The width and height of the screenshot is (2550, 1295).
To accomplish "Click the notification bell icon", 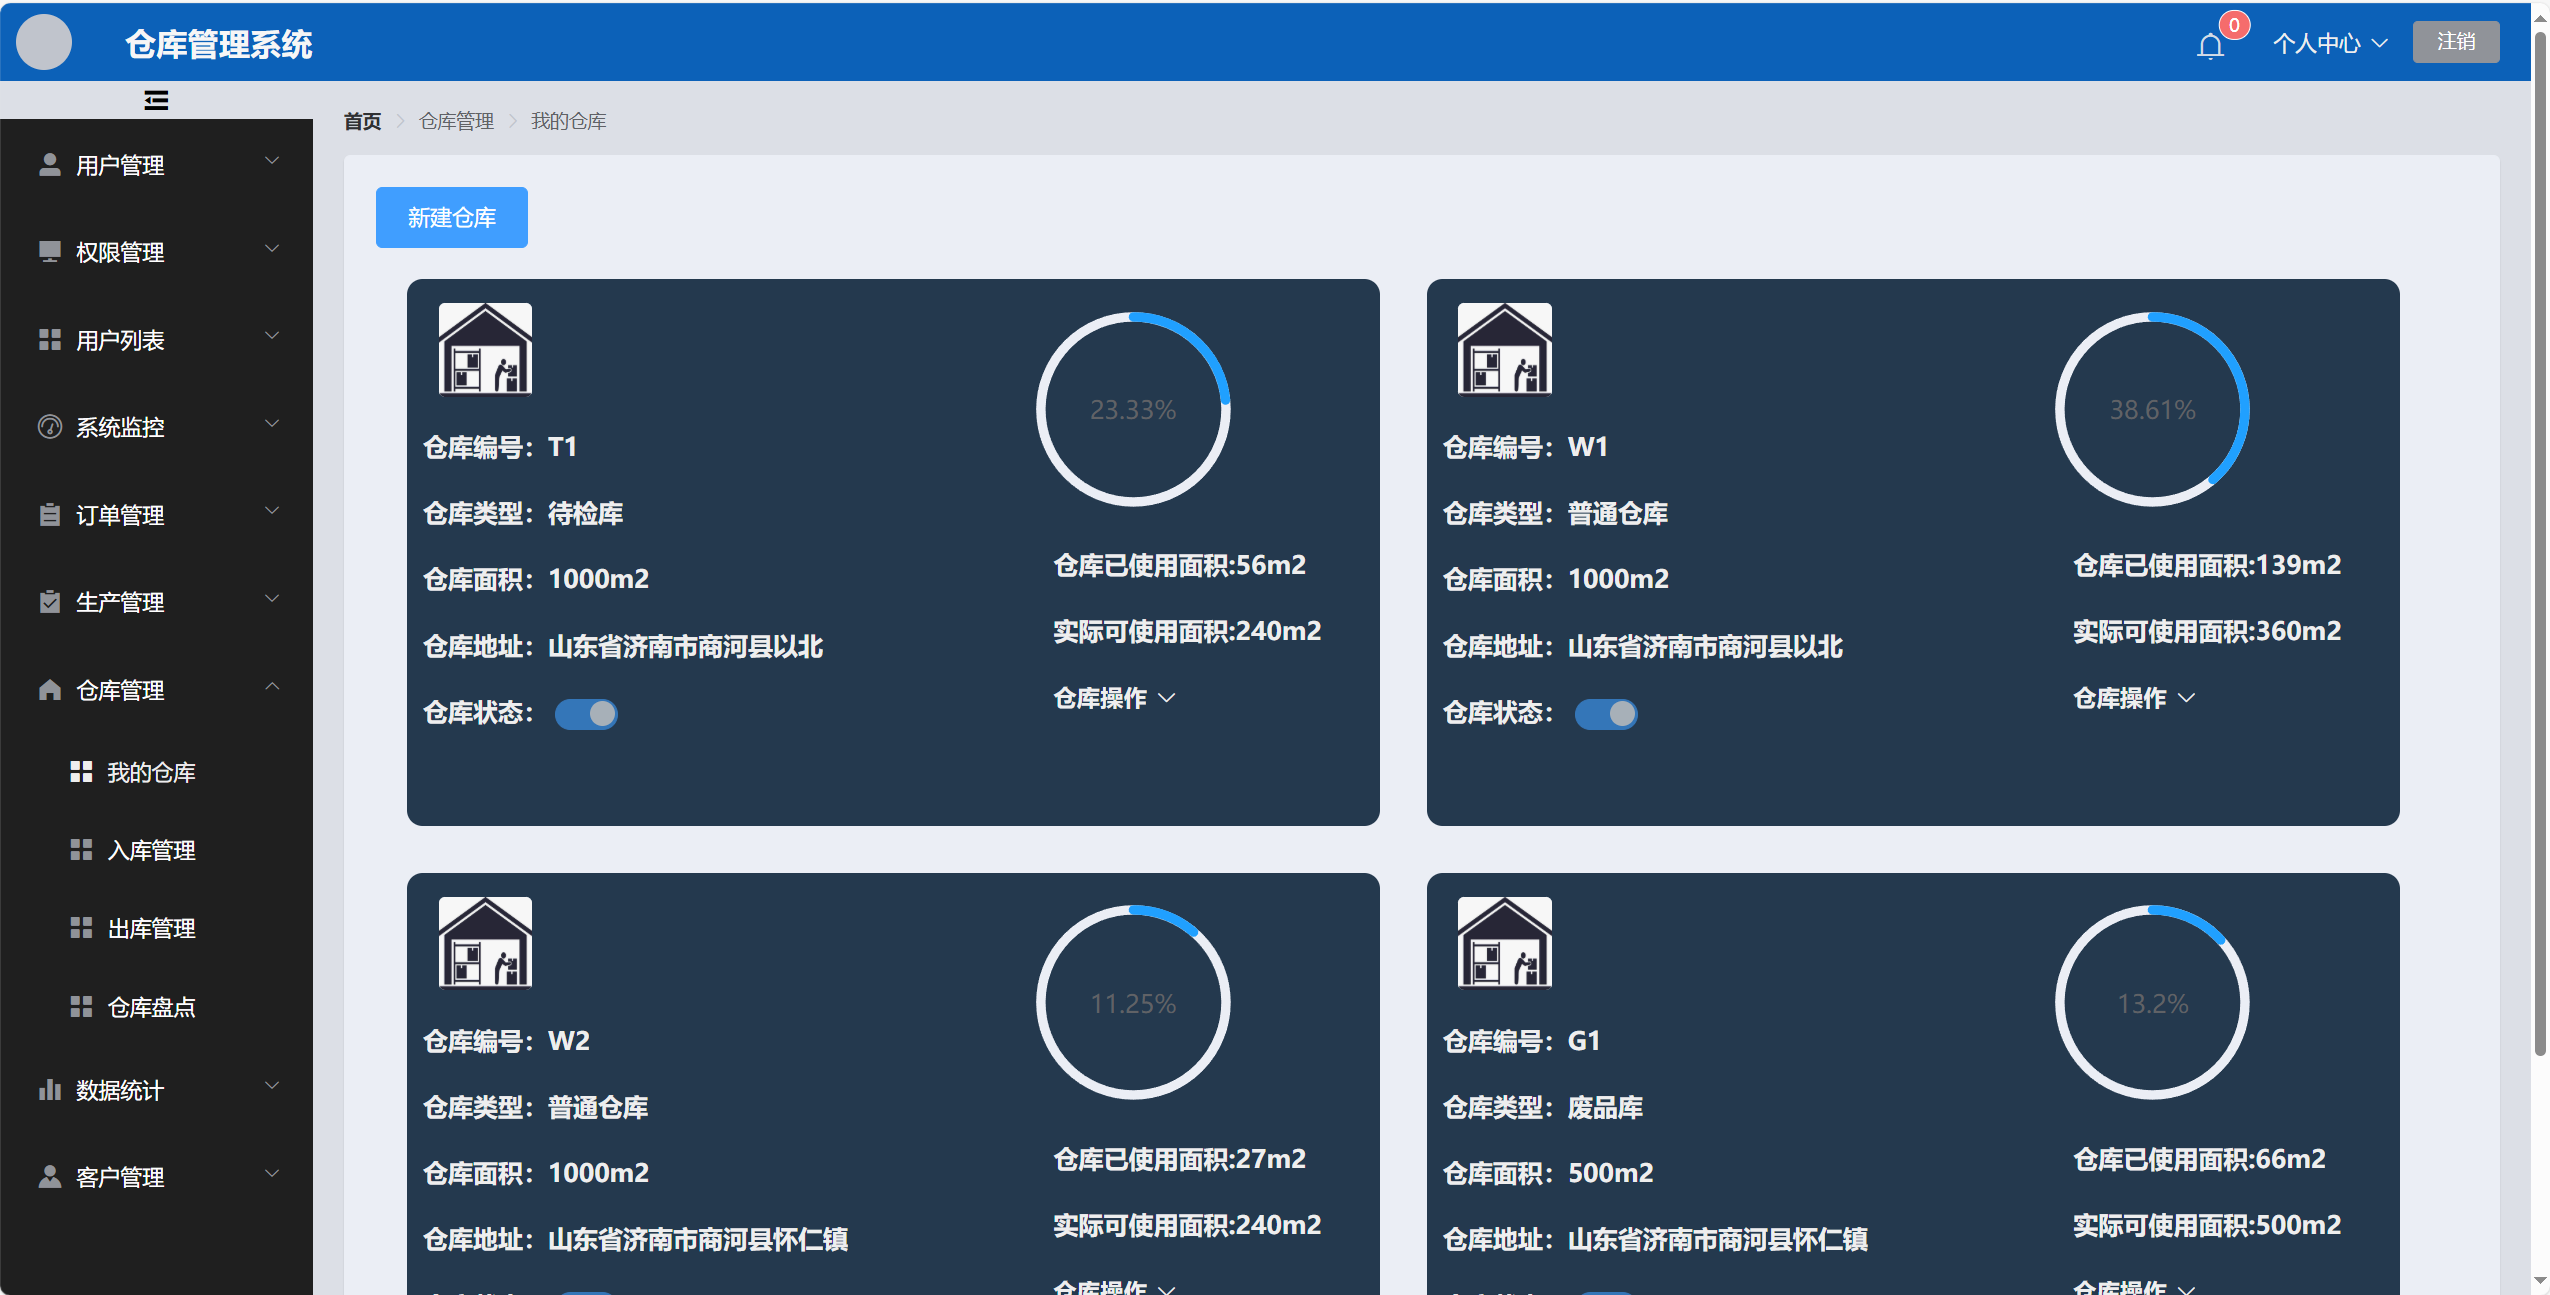I will point(2209,44).
